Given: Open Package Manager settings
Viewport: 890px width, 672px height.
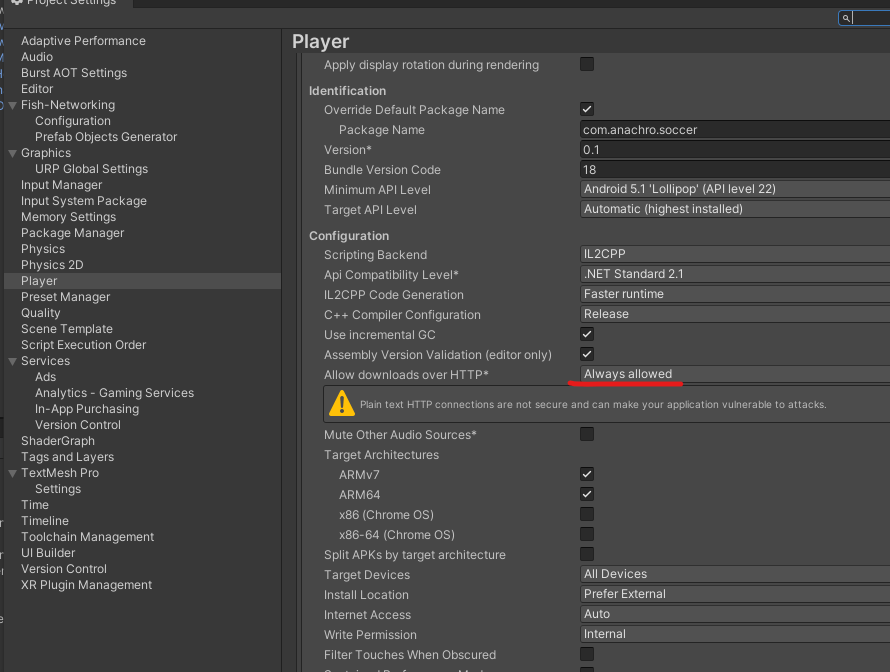Looking at the screenshot, I should (72, 233).
